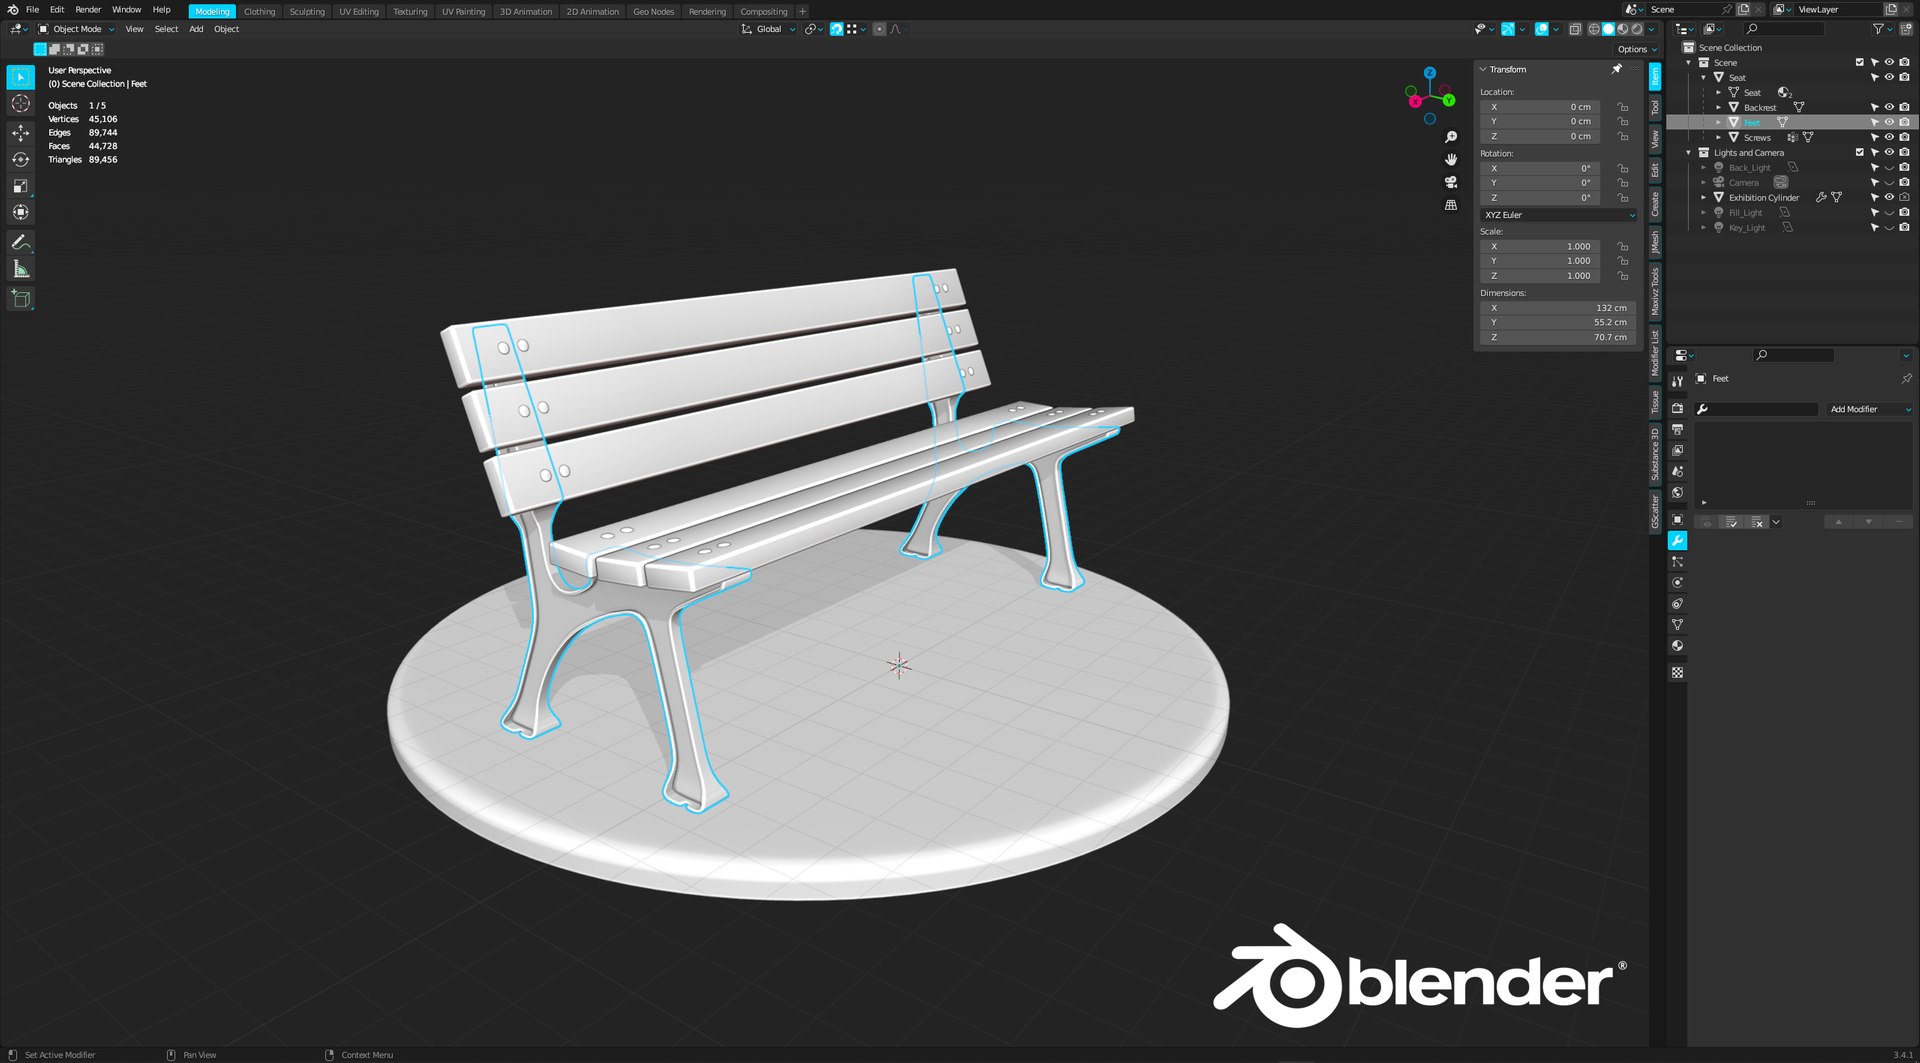Open the Substance 3D sidebar tab
Image resolution: width=1920 pixels, height=1063 pixels.
coord(1655,454)
